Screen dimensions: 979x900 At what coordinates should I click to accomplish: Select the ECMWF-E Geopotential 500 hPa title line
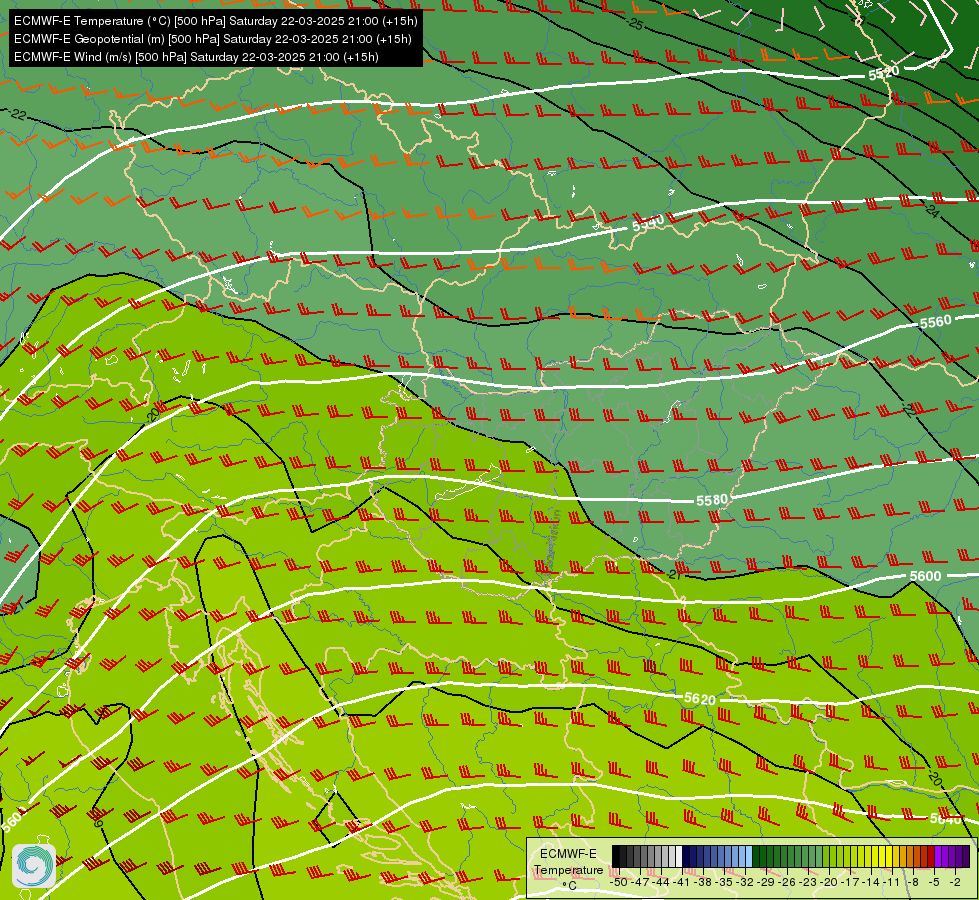pyautogui.click(x=212, y=39)
